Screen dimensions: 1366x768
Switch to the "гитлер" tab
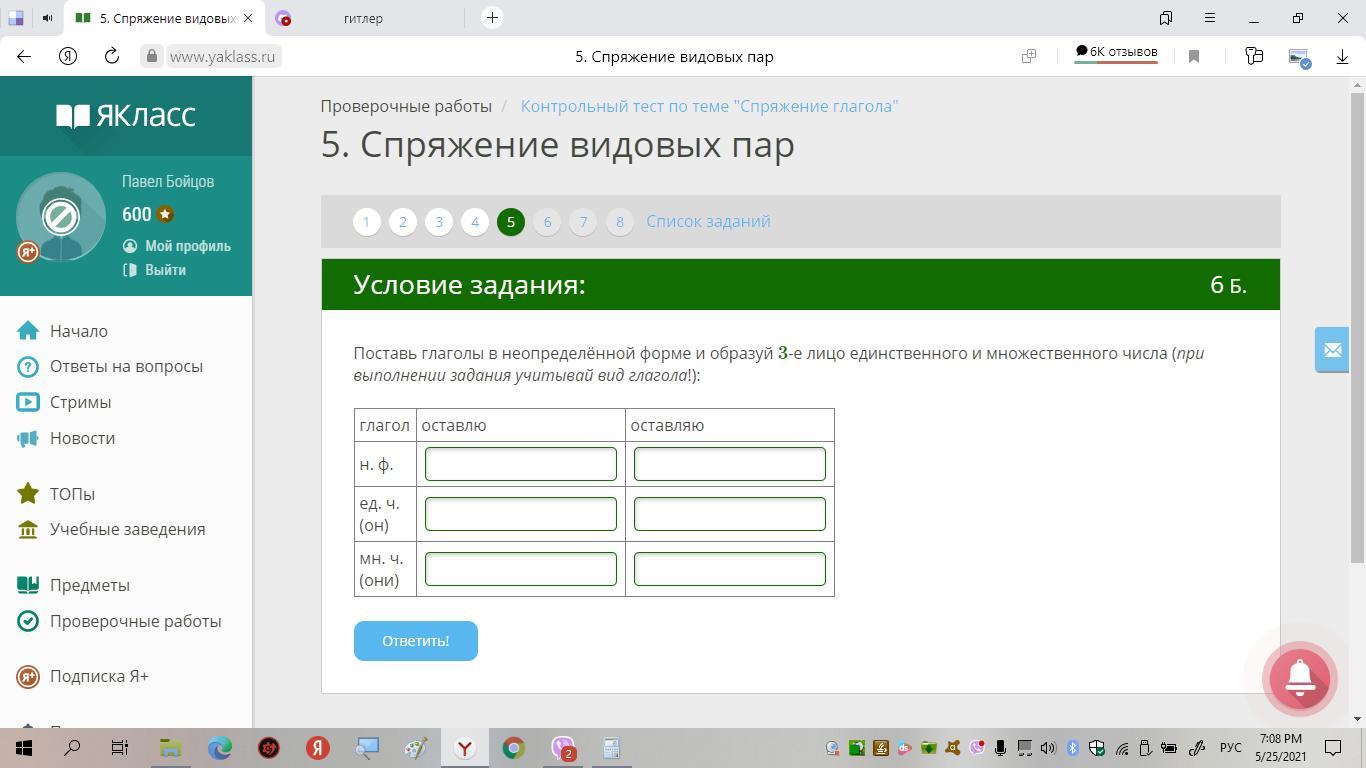pyautogui.click(x=362, y=18)
